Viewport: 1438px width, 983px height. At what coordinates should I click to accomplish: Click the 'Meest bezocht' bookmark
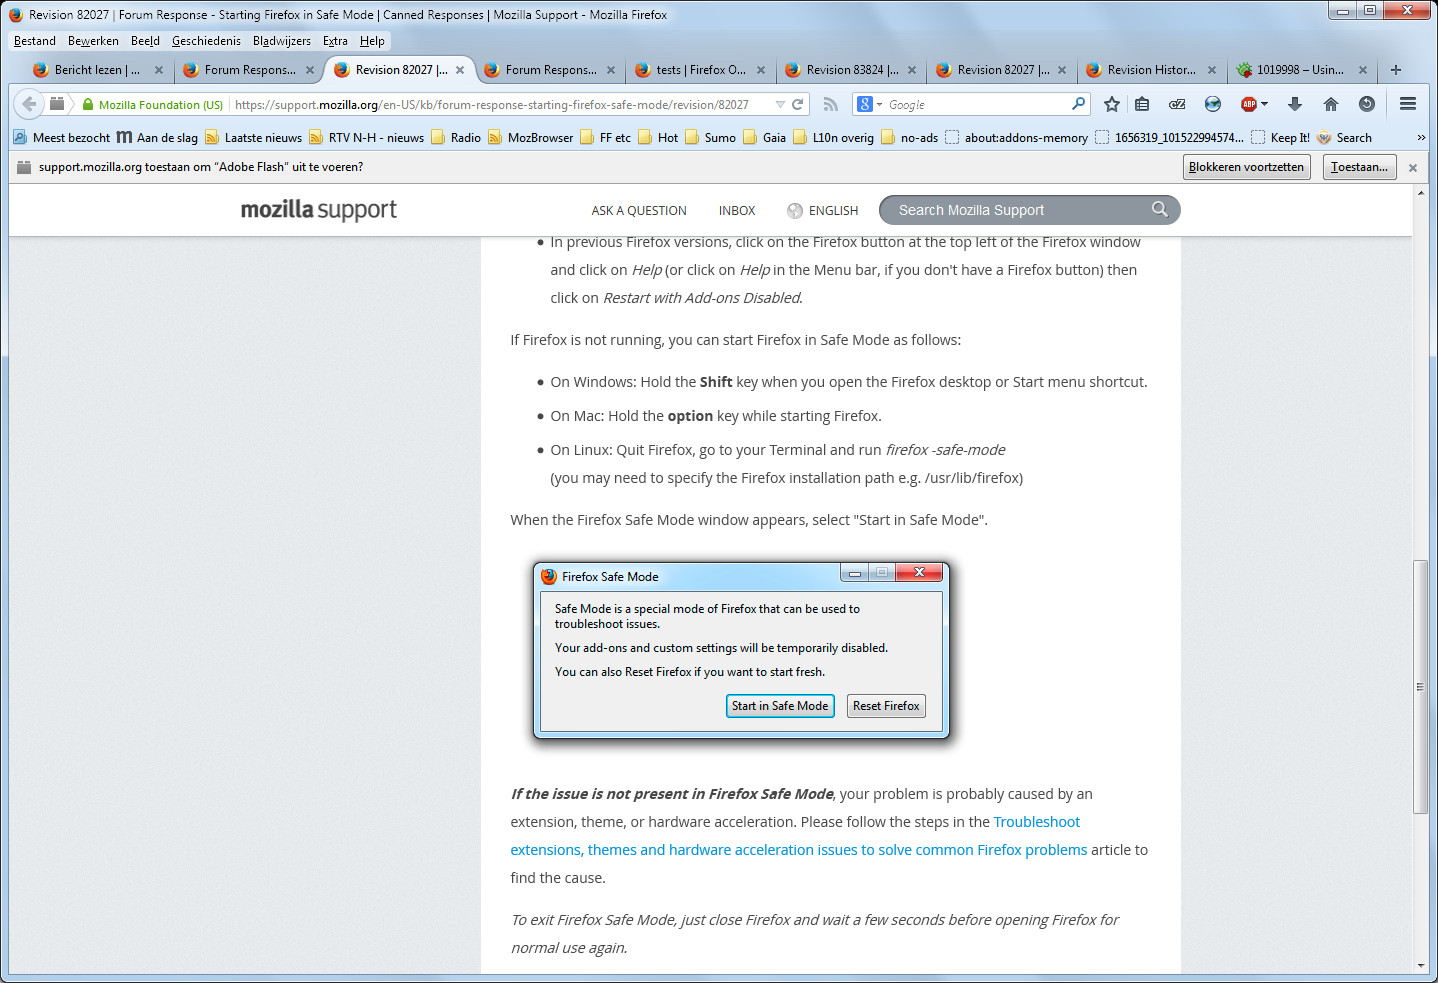click(62, 138)
